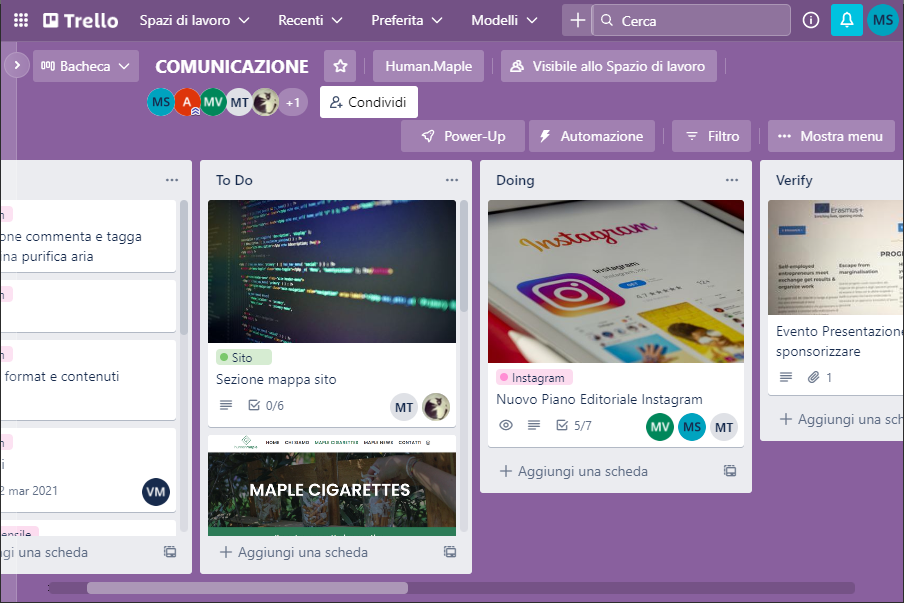
Task: Add a card in To Do list
Action: tap(294, 552)
